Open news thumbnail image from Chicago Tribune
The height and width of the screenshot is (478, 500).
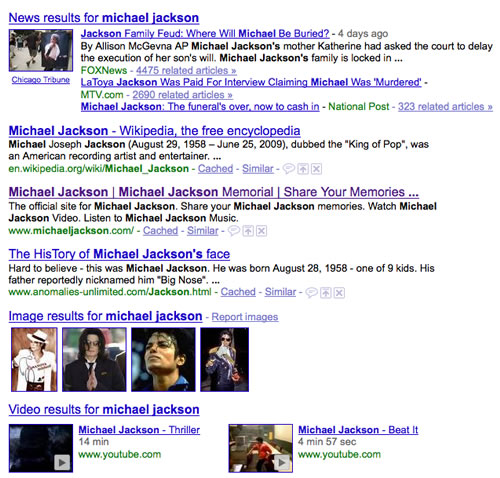coord(41,50)
